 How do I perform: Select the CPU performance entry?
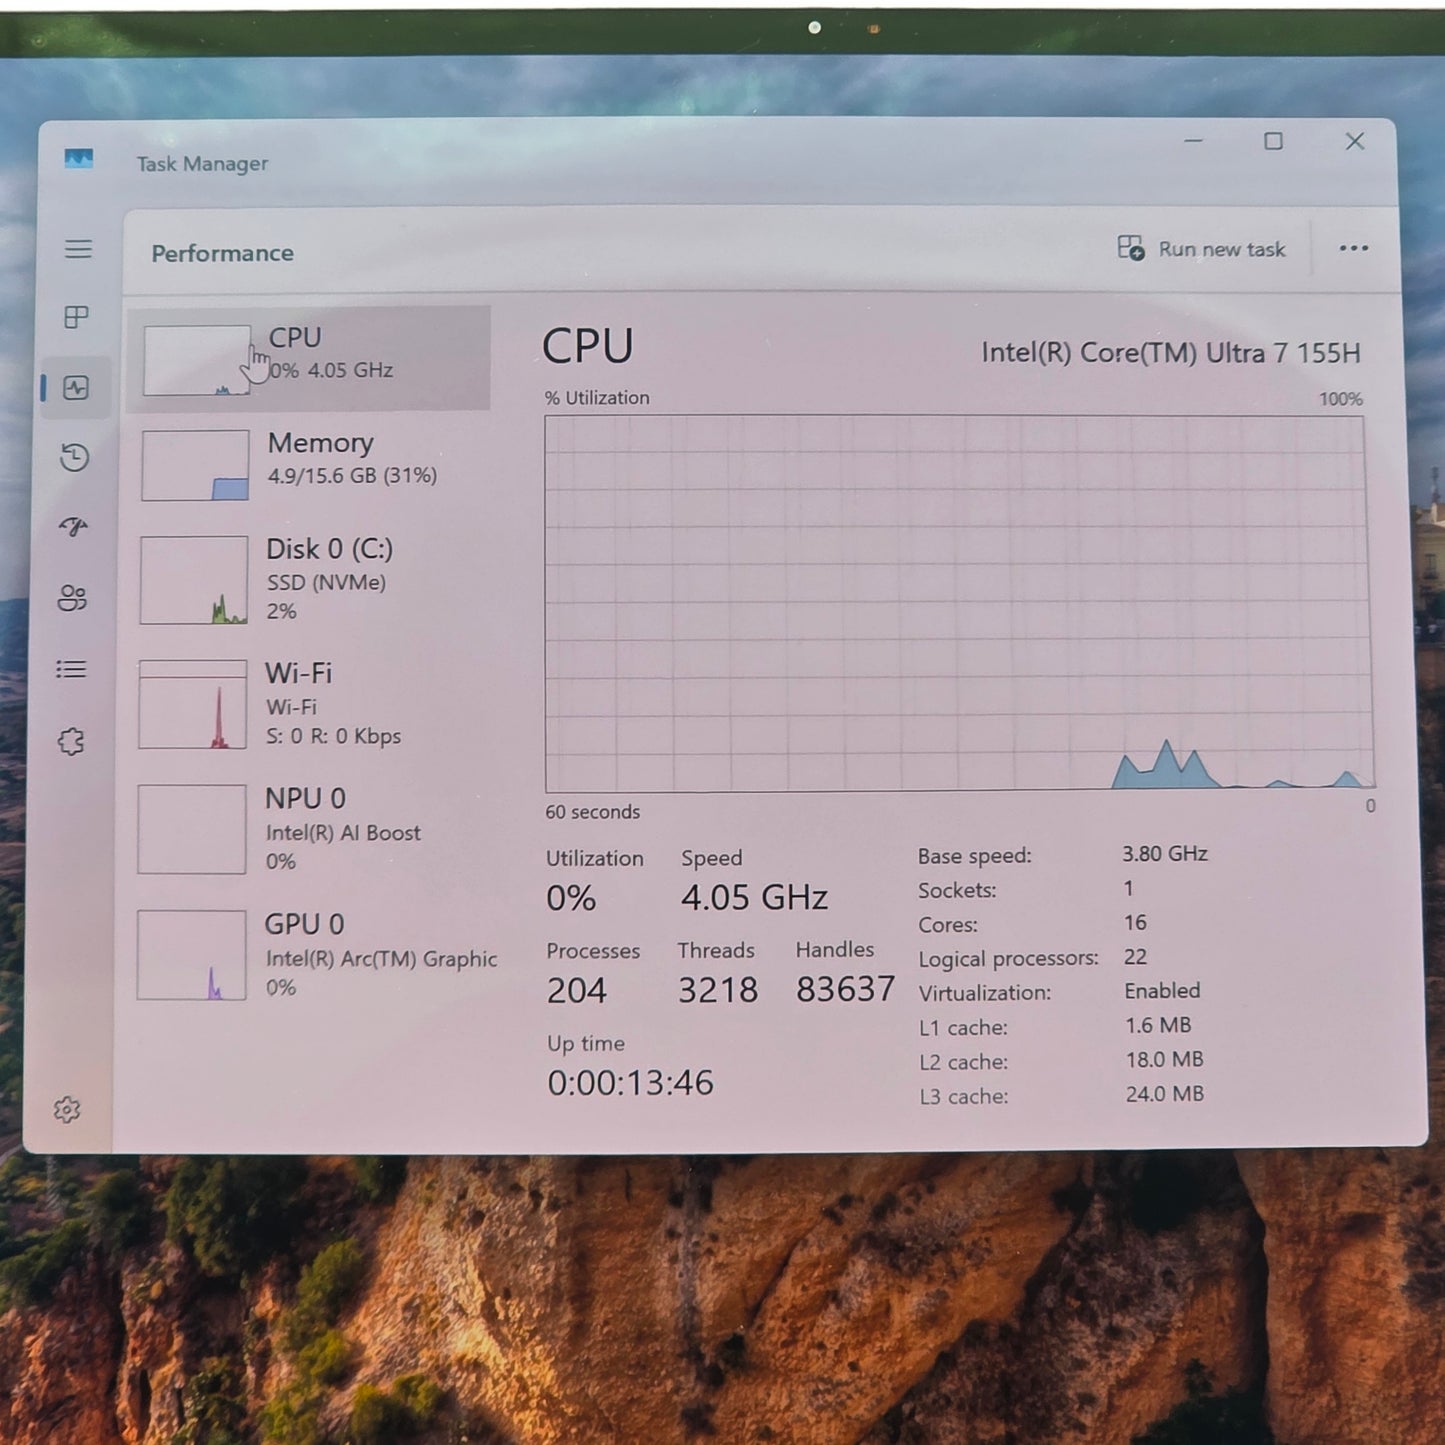[x=310, y=358]
